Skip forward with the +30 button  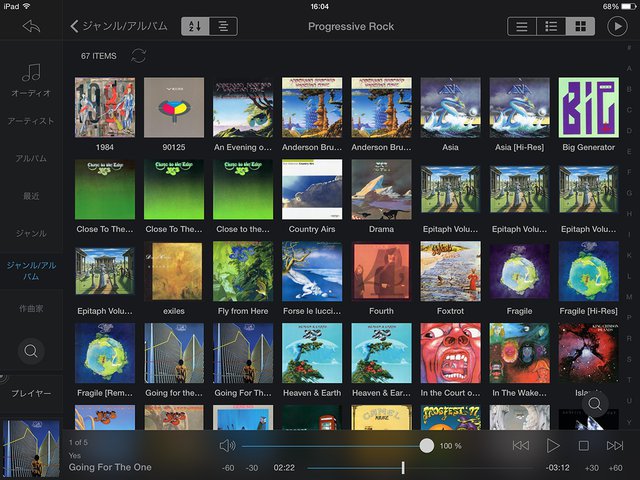point(592,468)
